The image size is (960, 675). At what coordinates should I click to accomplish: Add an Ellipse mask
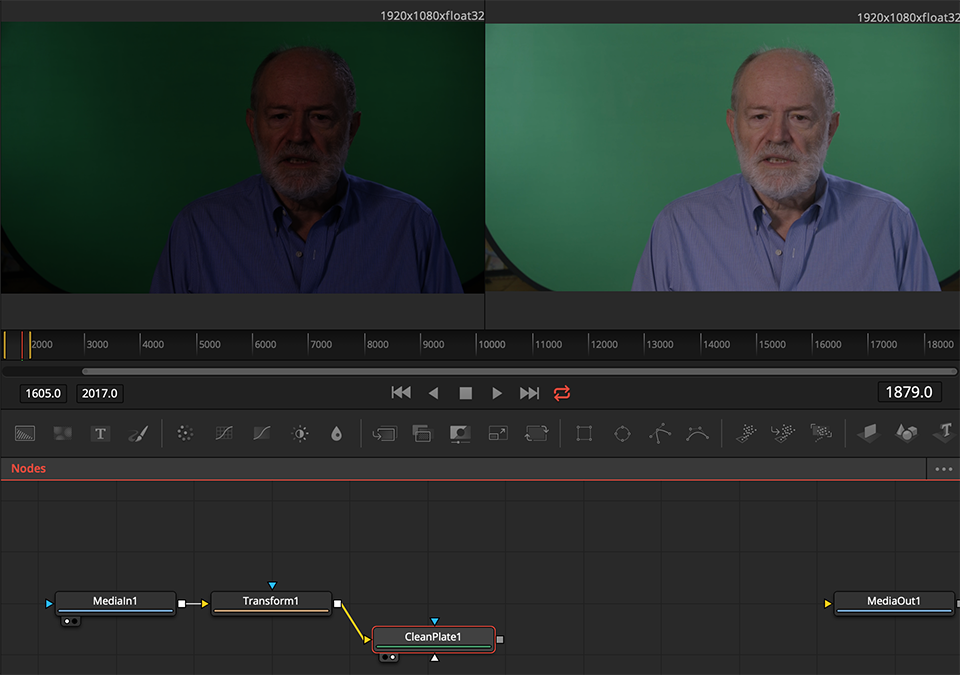[x=622, y=434]
